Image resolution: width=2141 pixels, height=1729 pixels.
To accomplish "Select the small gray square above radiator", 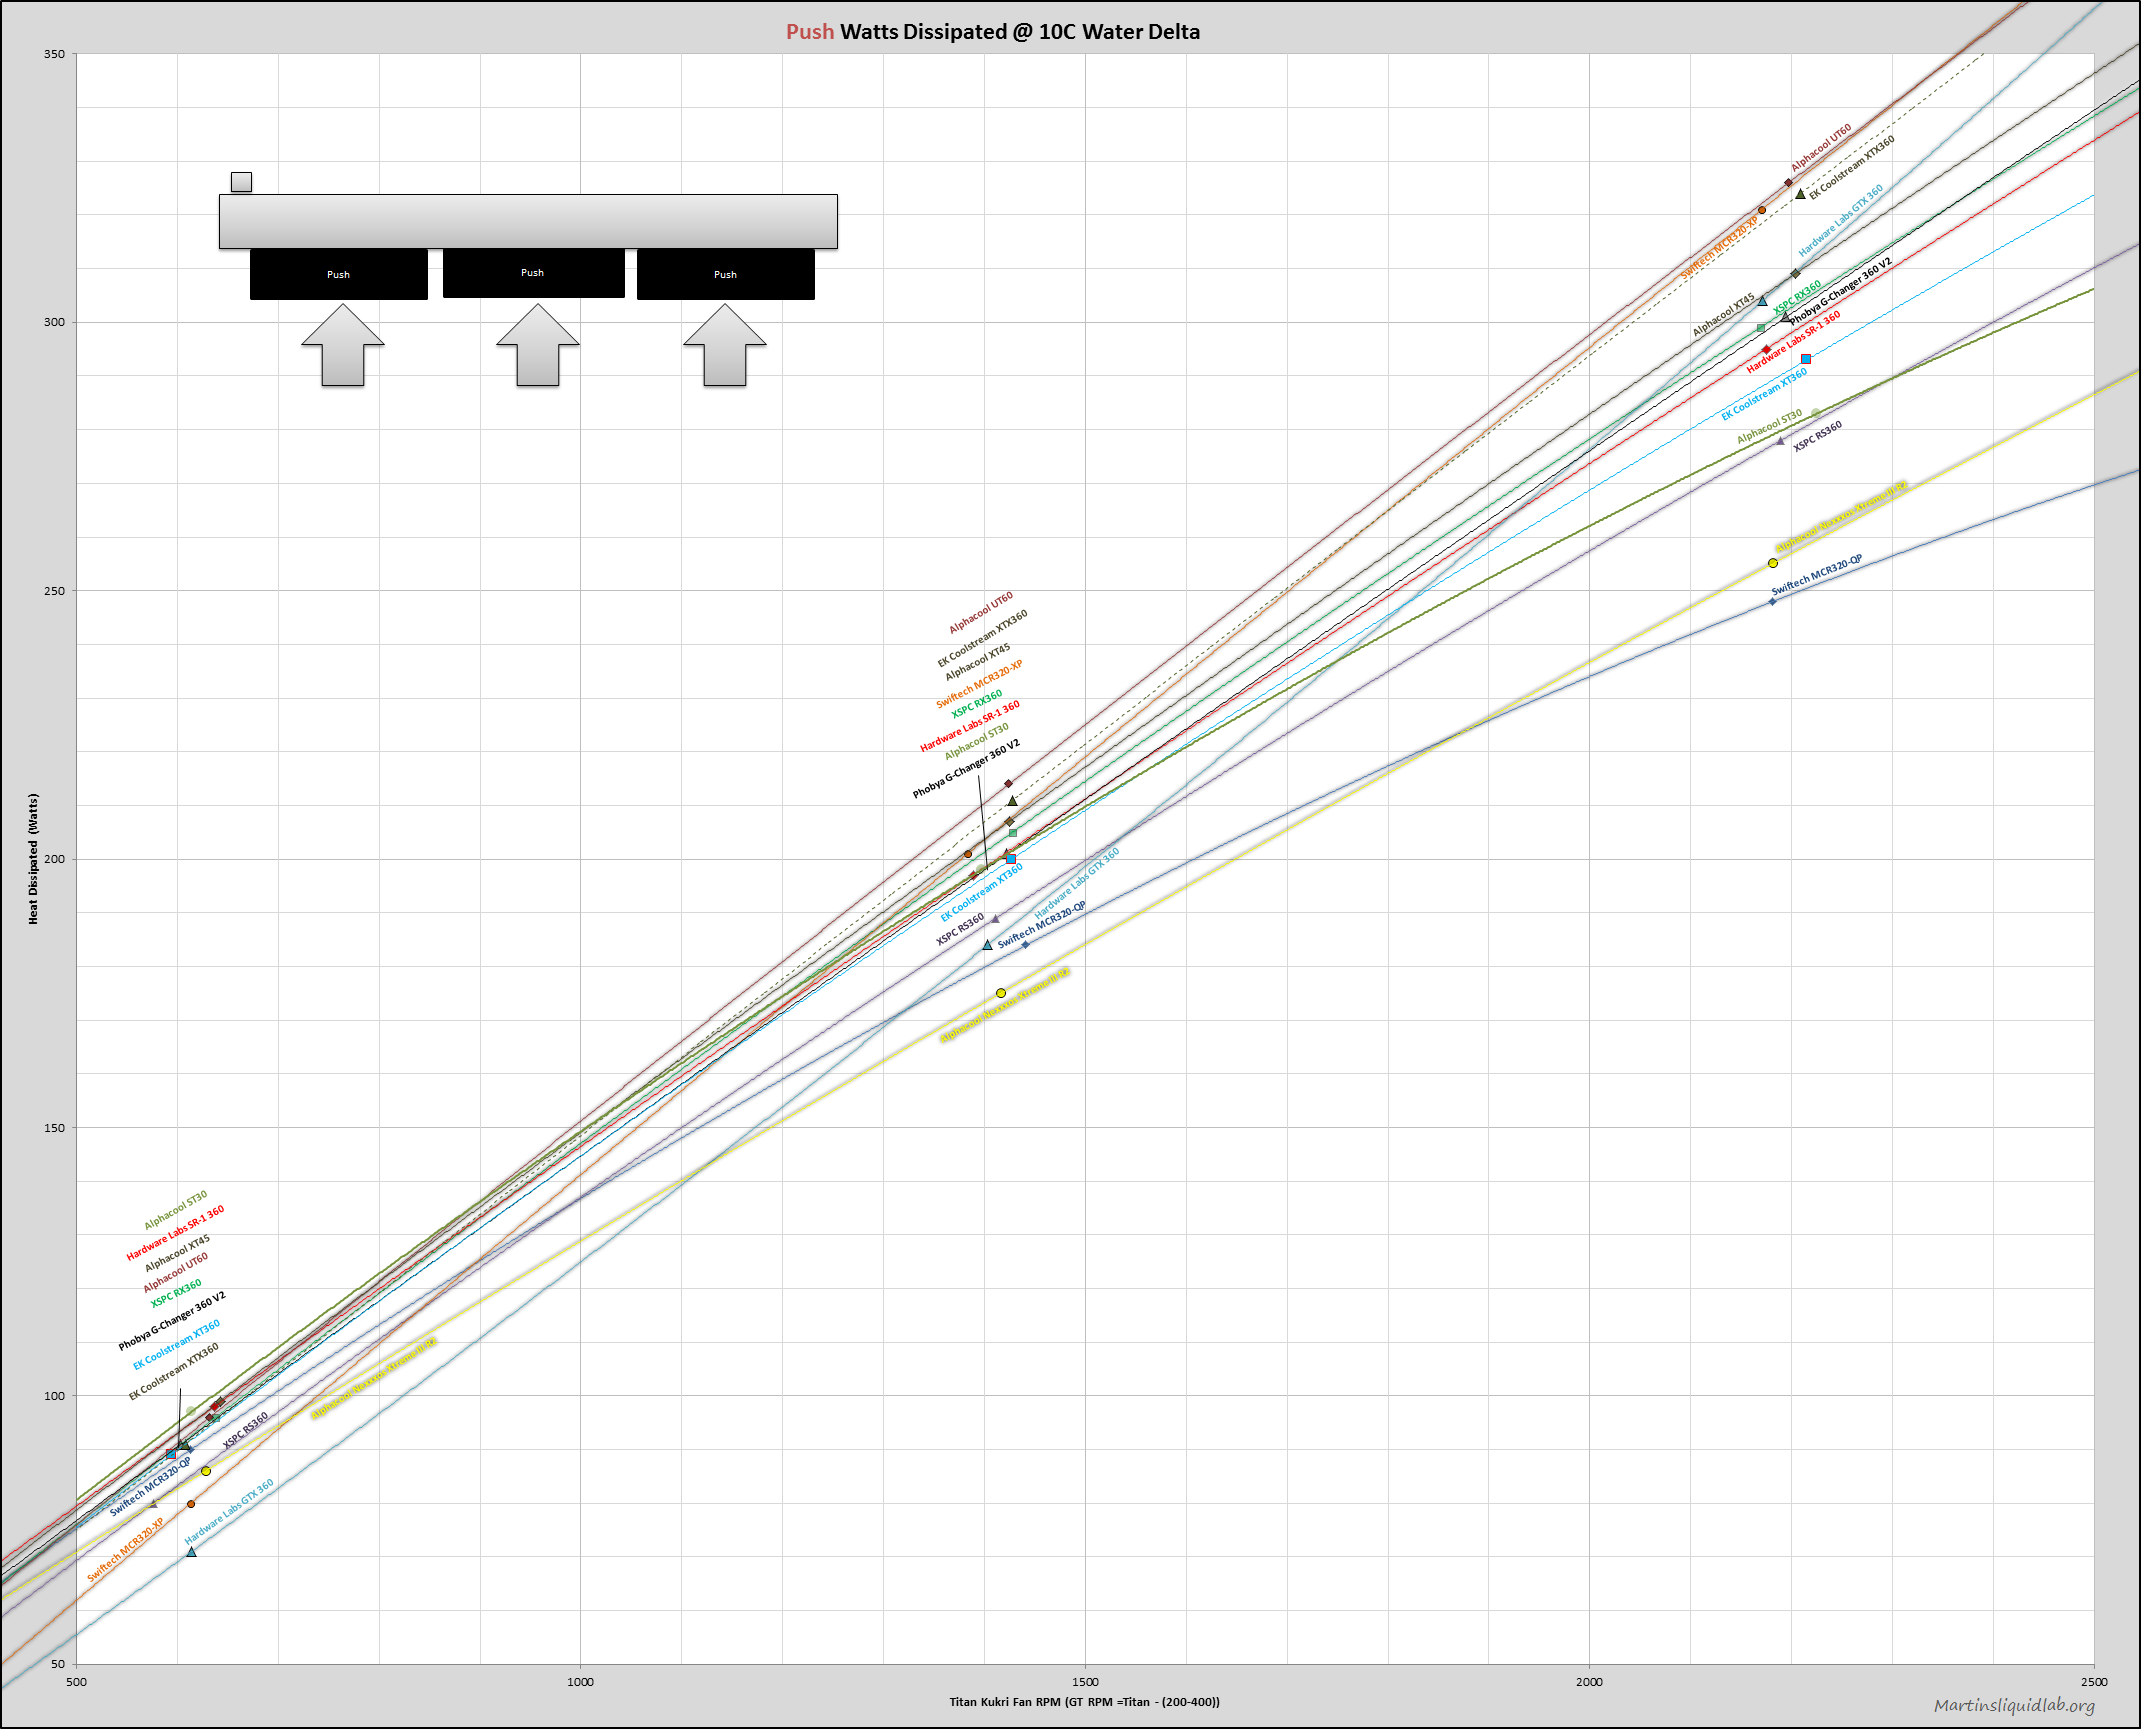I will pos(241,182).
